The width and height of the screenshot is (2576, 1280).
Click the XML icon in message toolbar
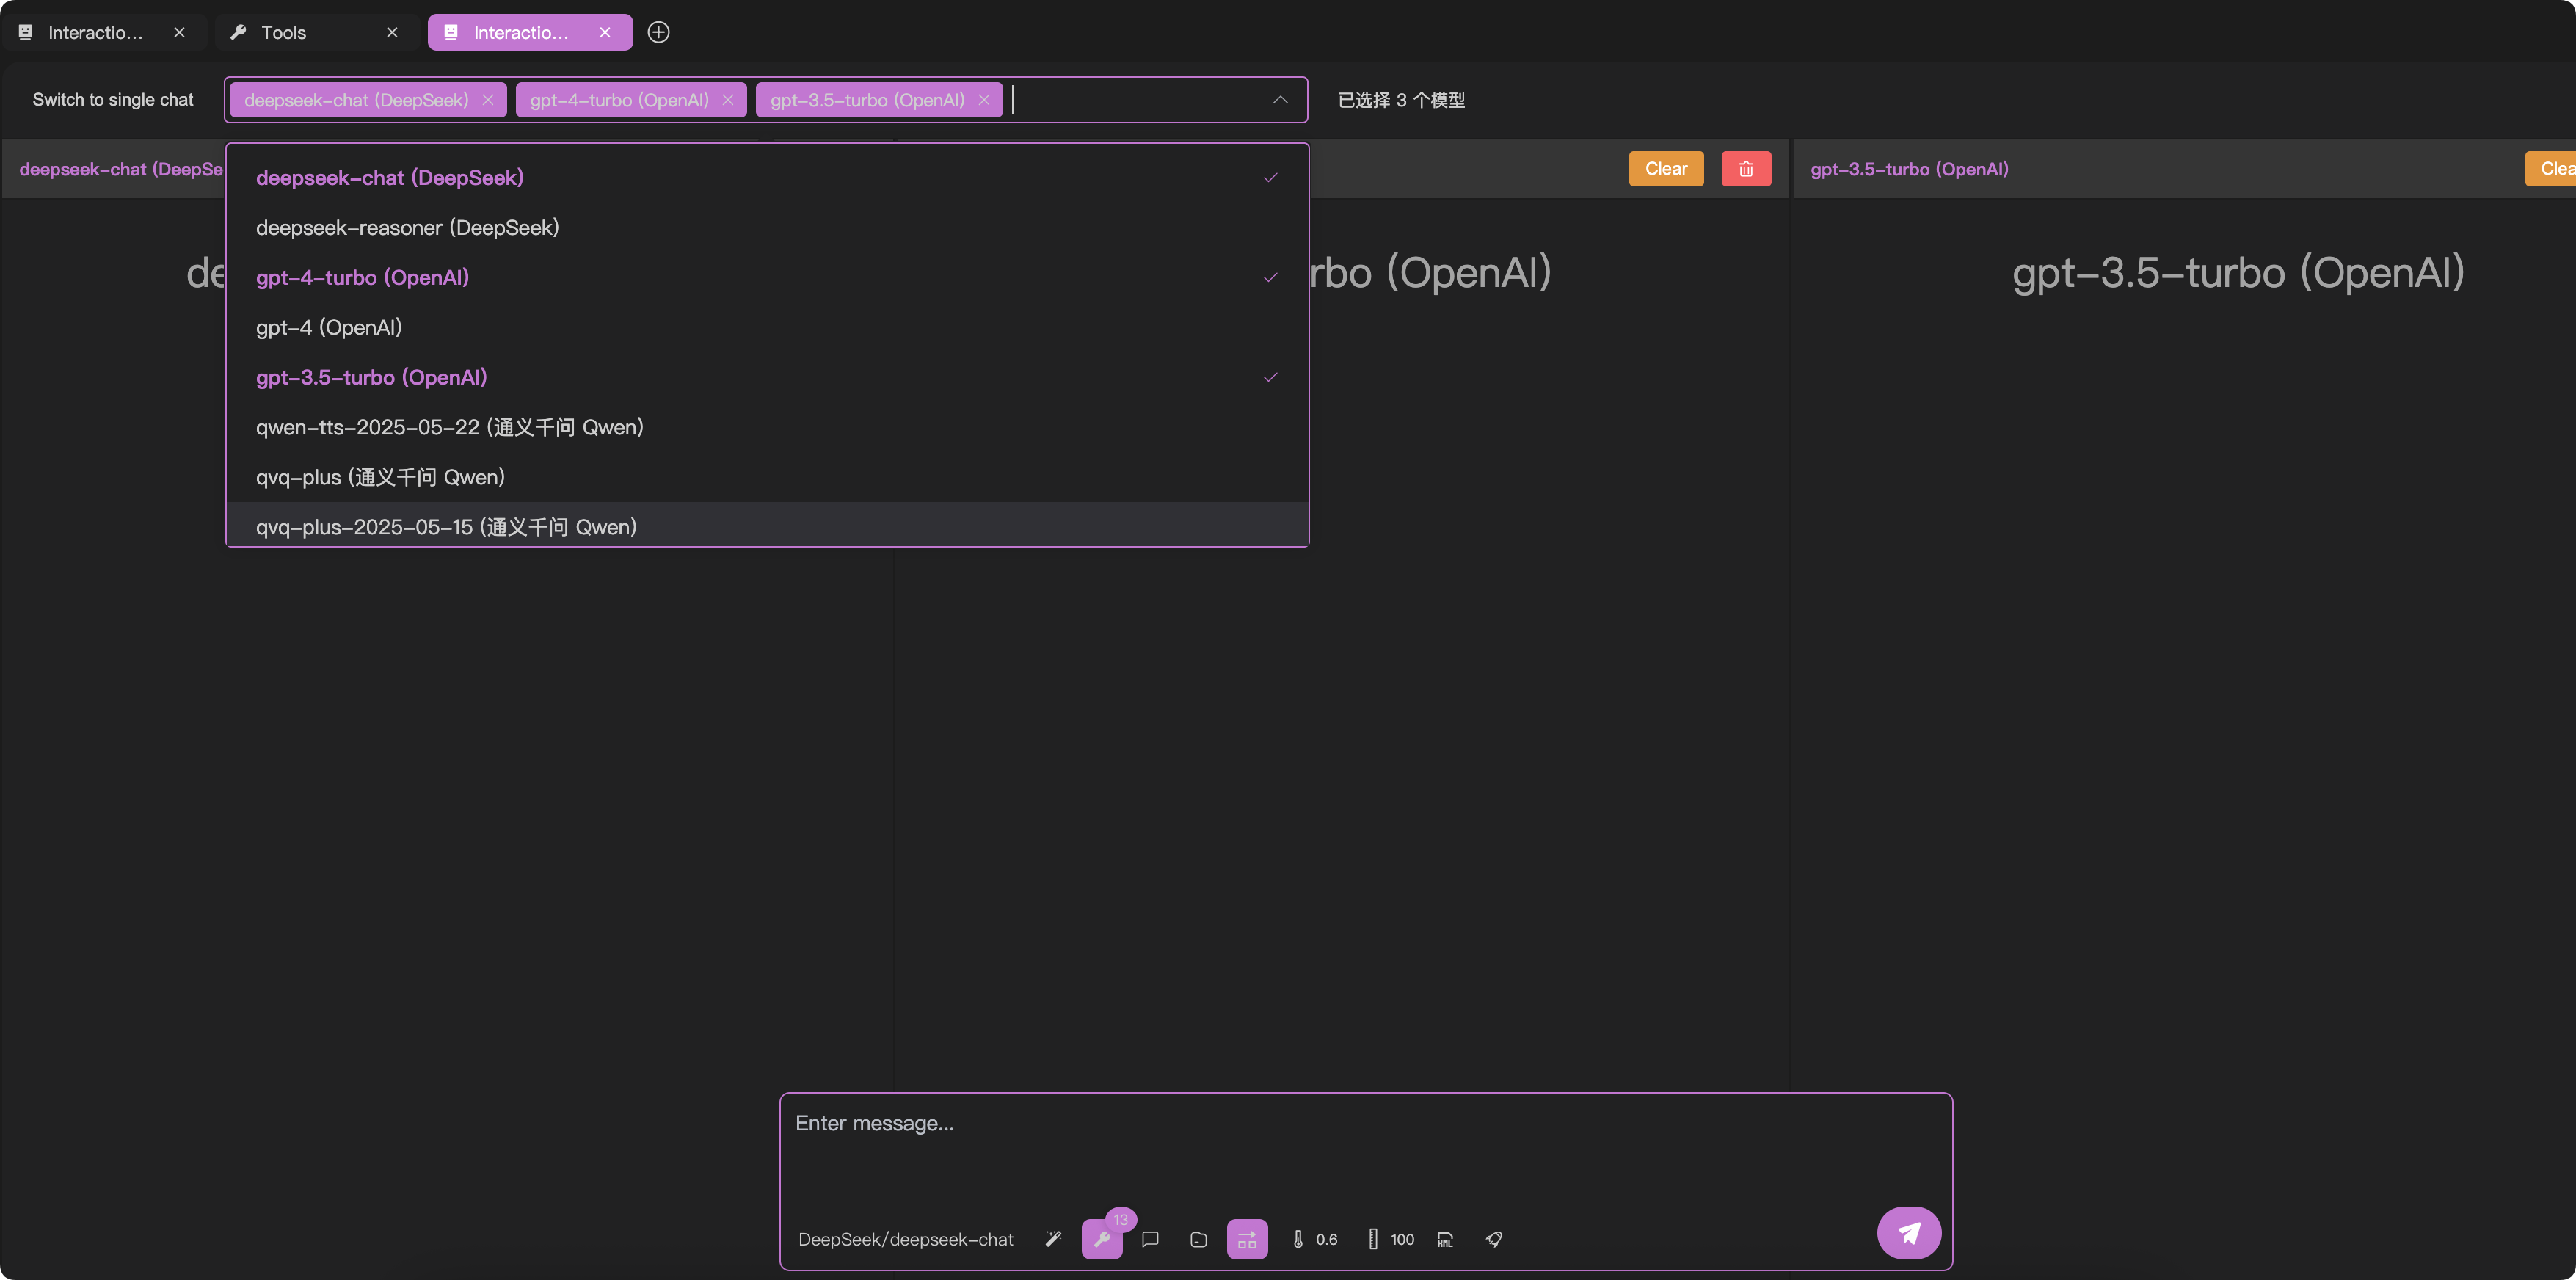click(x=1445, y=1239)
